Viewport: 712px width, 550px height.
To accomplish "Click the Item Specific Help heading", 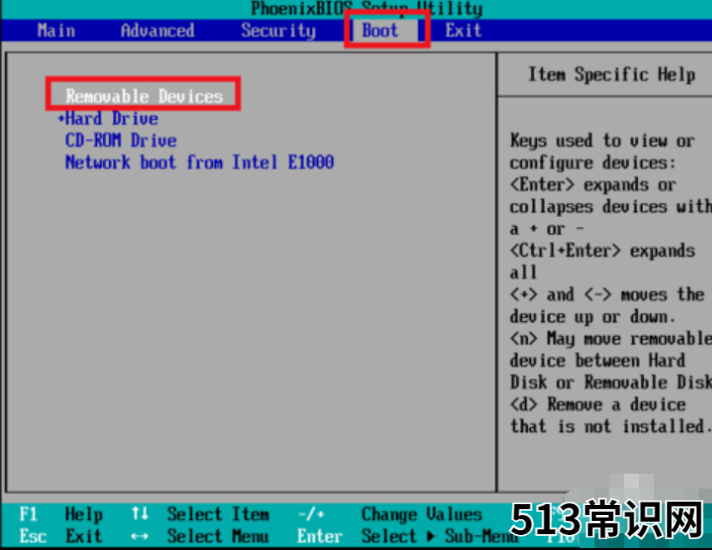I will coord(611,74).
